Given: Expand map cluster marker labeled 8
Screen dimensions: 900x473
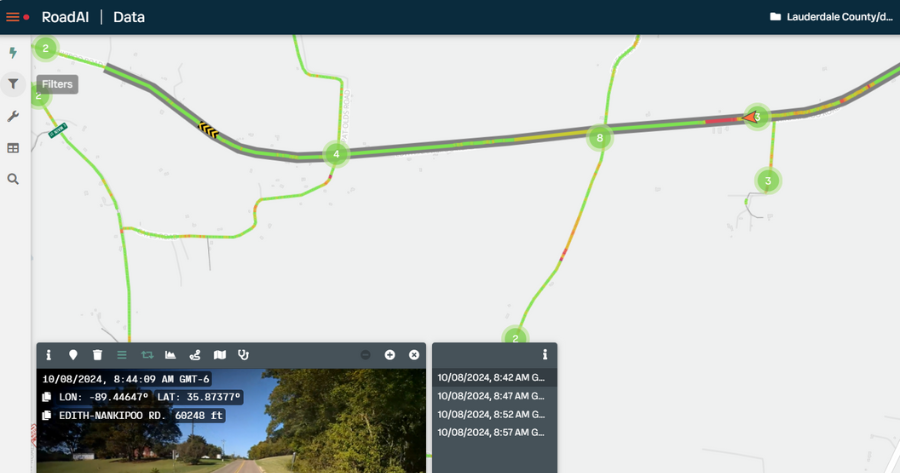Looking at the screenshot, I should (600, 138).
